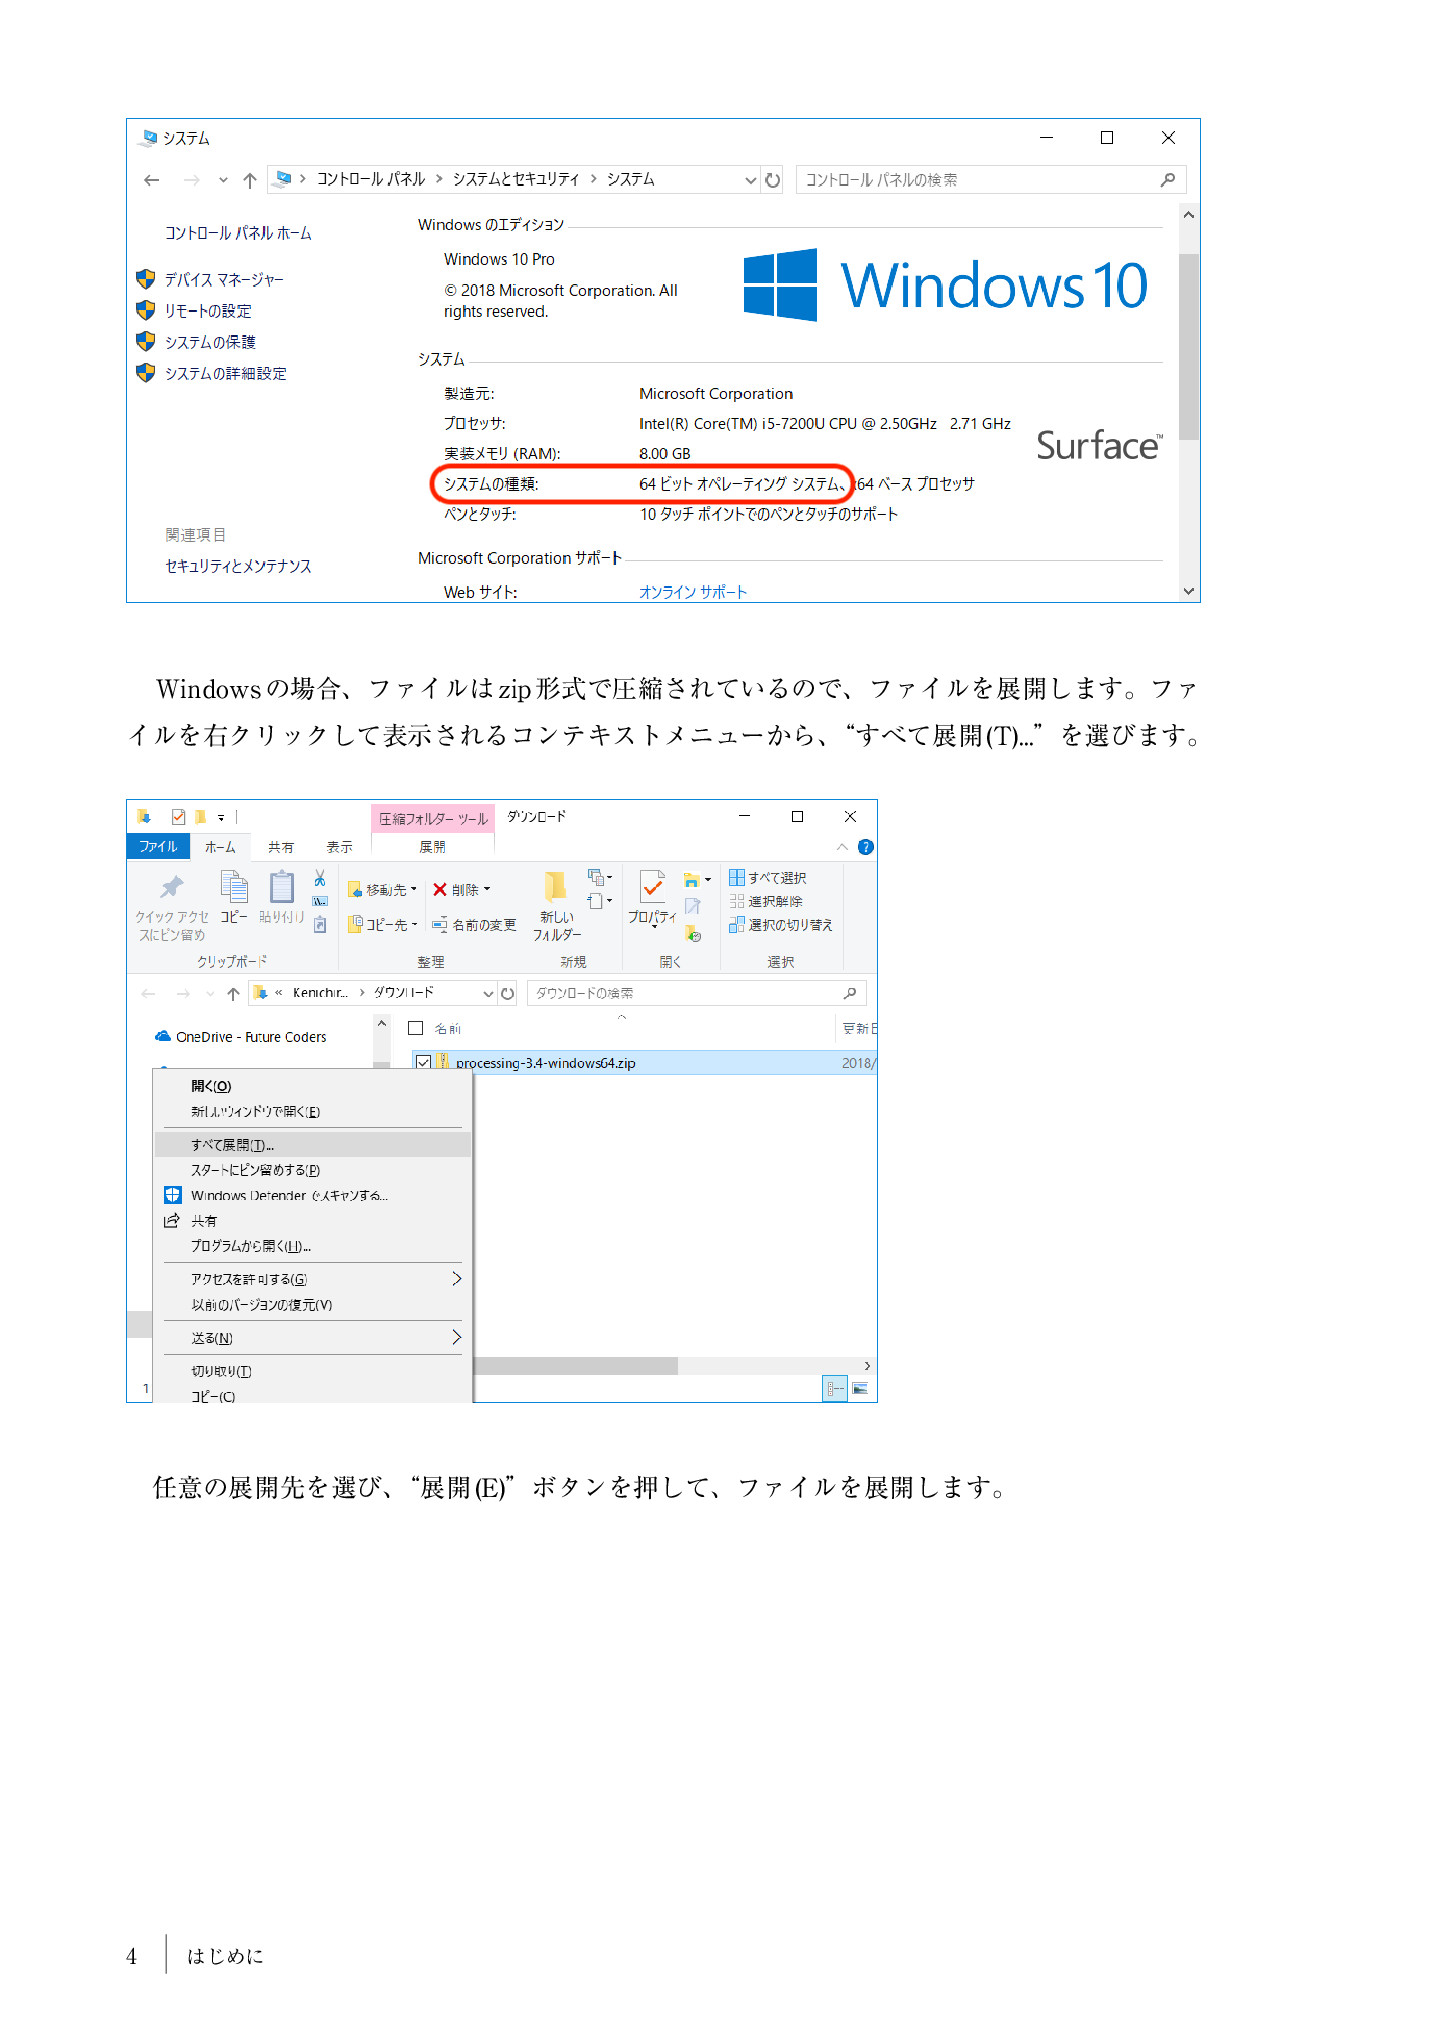
Task: Open the Online support (オンライン サポート) link
Action: coord(693,592)
